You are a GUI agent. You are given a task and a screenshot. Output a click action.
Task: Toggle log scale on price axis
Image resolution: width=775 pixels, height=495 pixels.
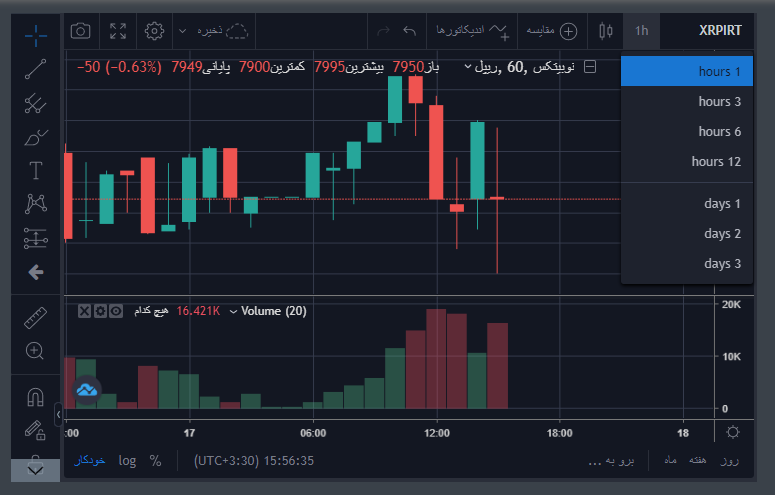[127, 461]
